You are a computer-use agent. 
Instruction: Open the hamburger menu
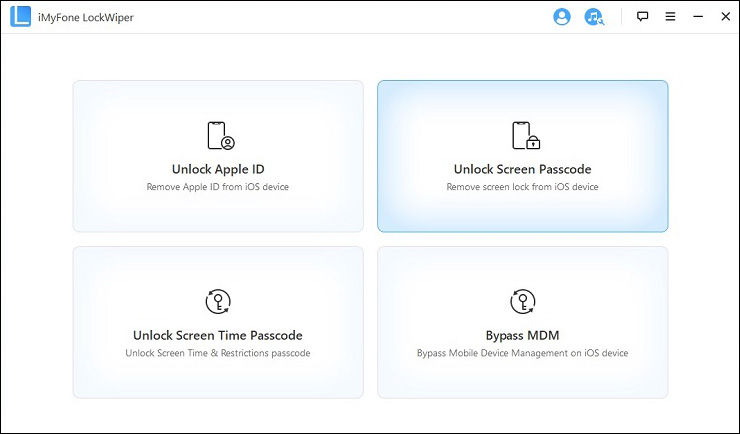coord(670,17)
